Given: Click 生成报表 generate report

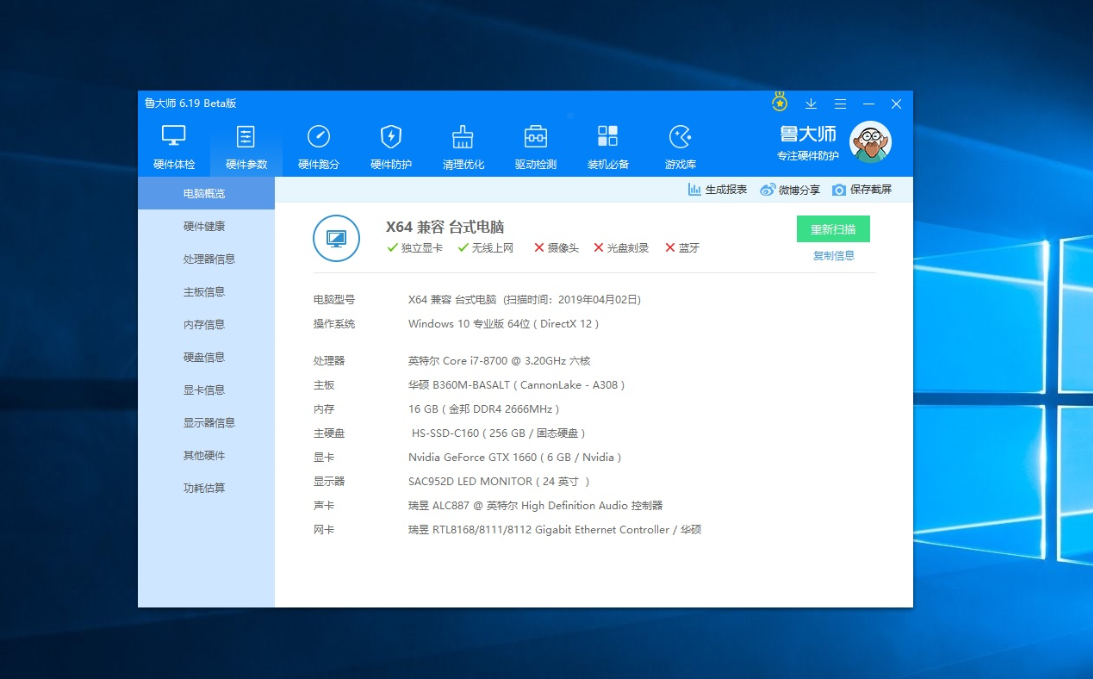Looking at the screenshot, I should click(x=717, y=190).
